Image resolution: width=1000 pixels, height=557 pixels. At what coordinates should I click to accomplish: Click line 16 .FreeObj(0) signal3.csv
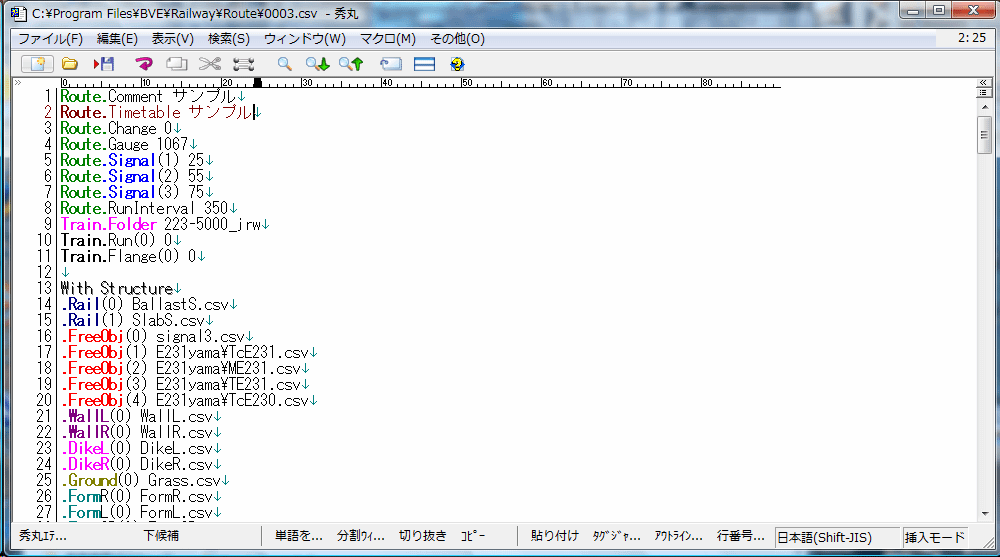pos(153,336)
